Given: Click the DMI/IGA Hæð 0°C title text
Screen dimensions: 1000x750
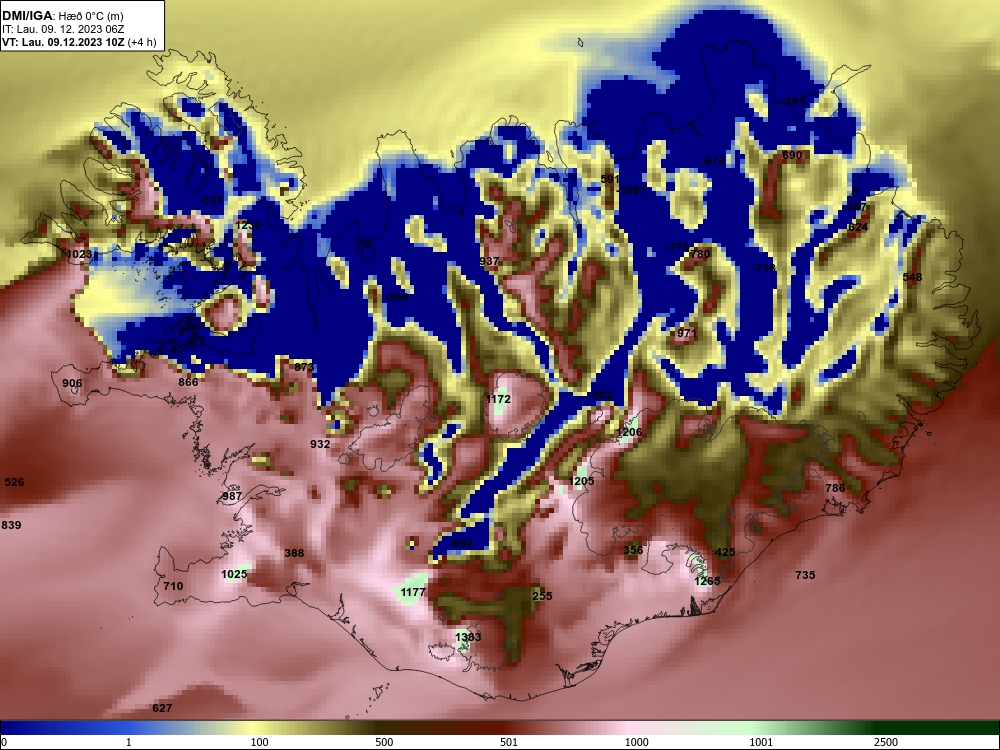Looking at the screenshot, I should click(x=62, y=16).
